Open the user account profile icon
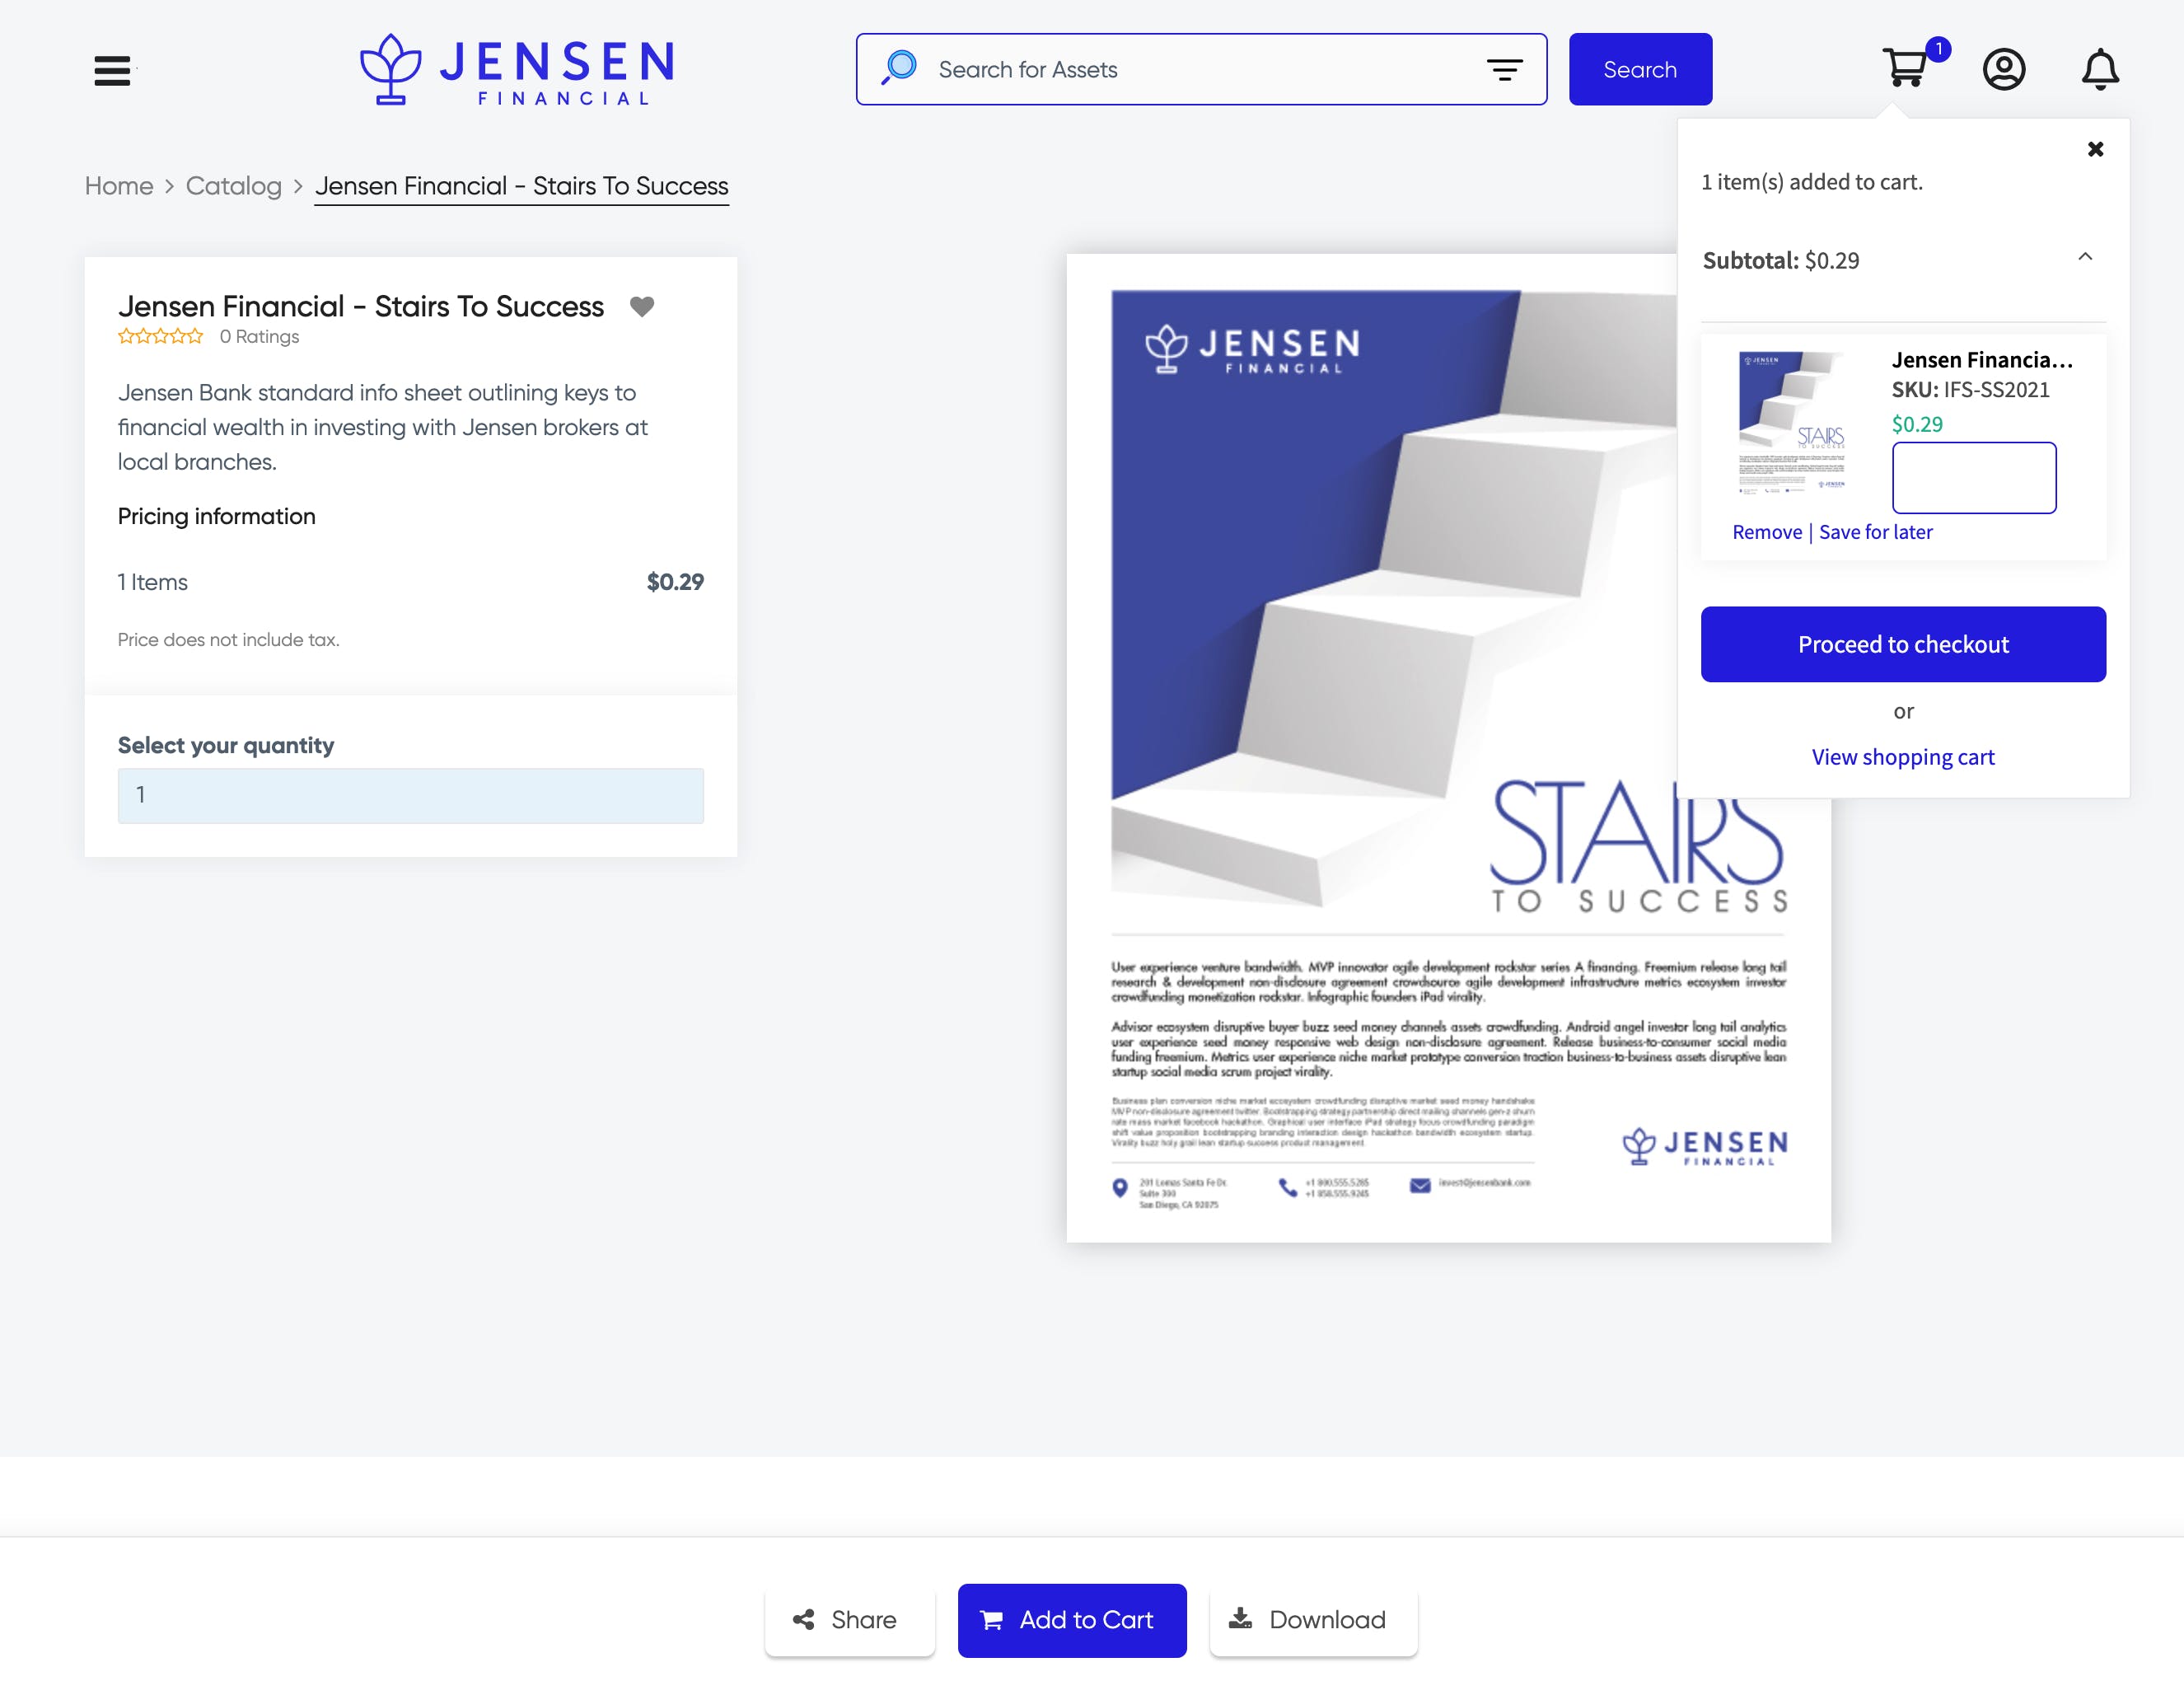Screen dimensions: 2184x1695 [x=2004, y=69]
